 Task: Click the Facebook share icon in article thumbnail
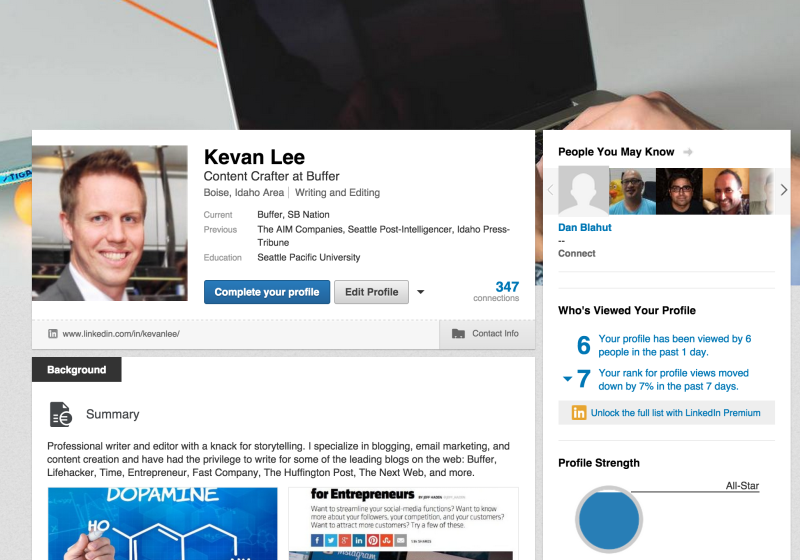click(x=317, y=540)
